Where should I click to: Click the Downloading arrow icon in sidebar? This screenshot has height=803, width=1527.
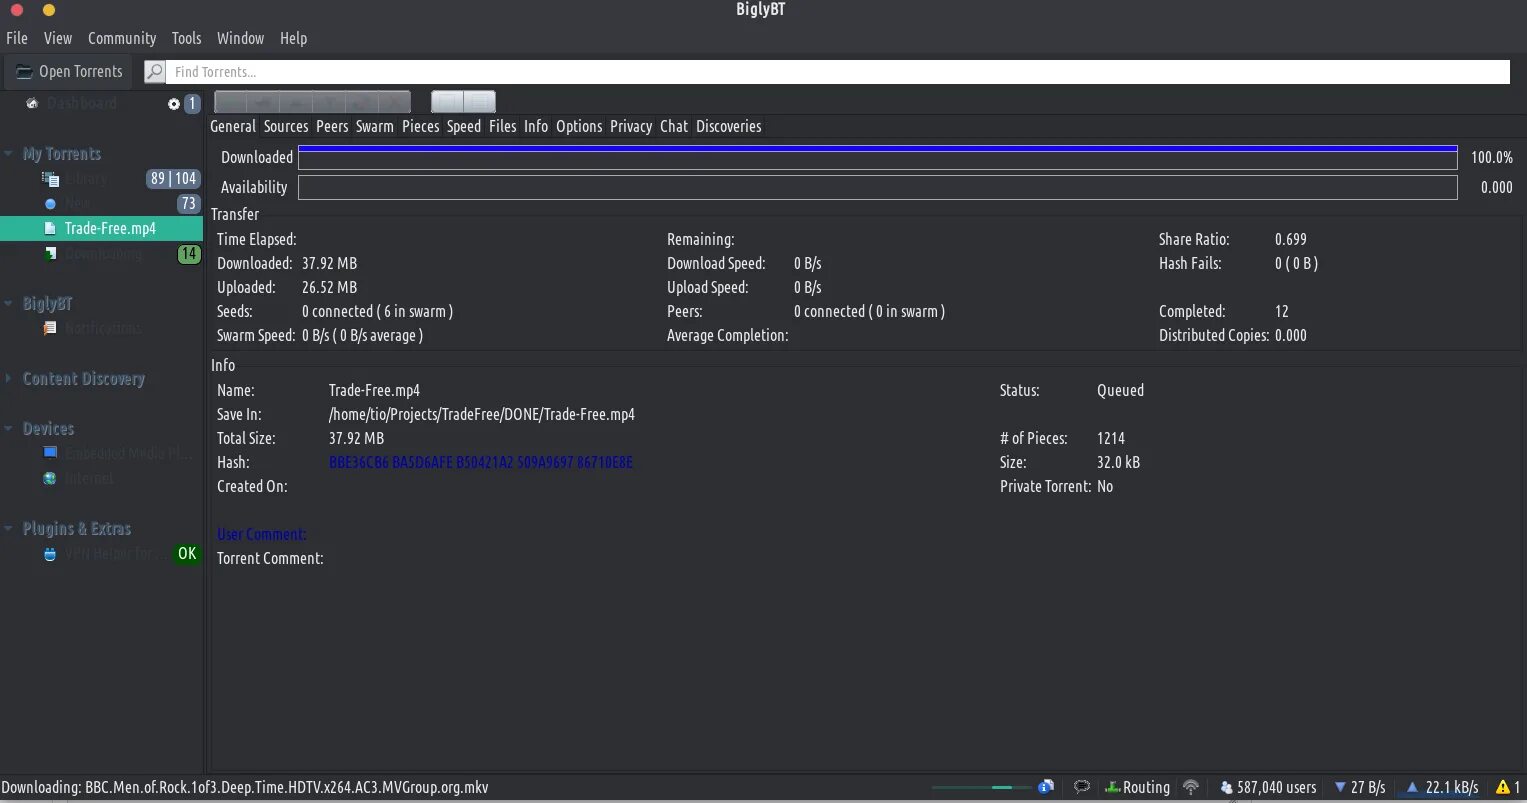(x=50, y=254)
